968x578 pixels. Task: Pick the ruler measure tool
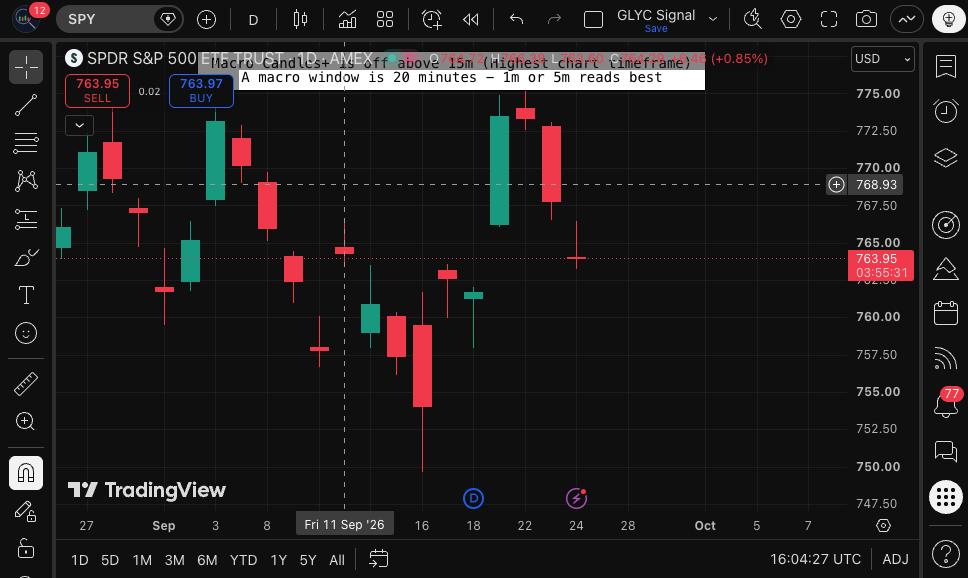tap(26, 383)
